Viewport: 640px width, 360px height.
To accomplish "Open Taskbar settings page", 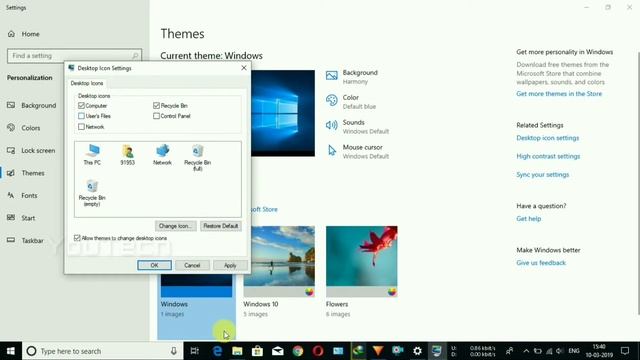I will pos(25,240).
